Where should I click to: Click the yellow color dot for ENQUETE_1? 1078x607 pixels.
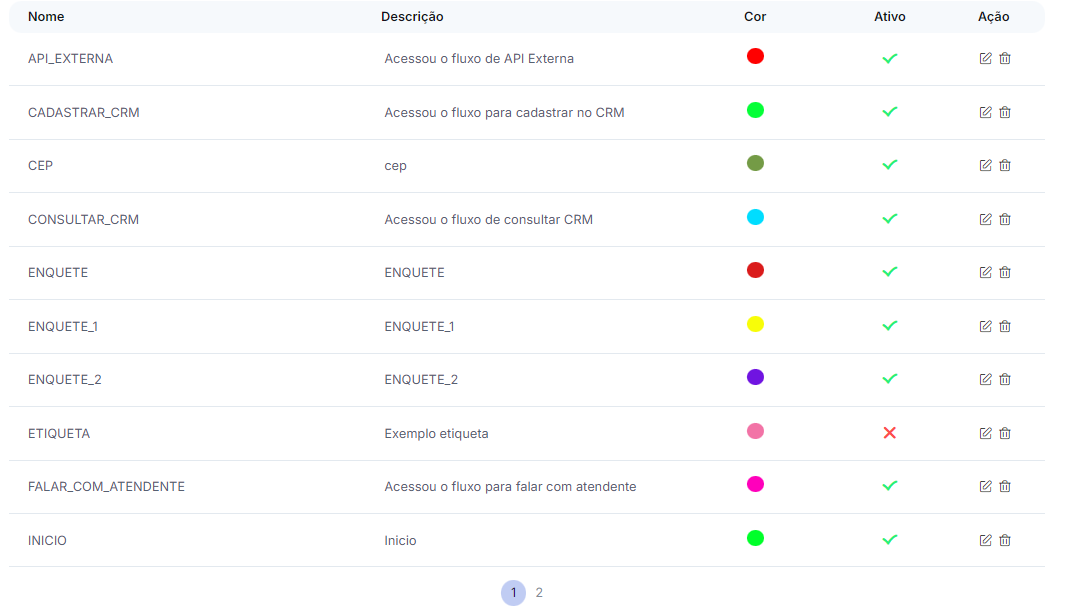coord(755,324)
